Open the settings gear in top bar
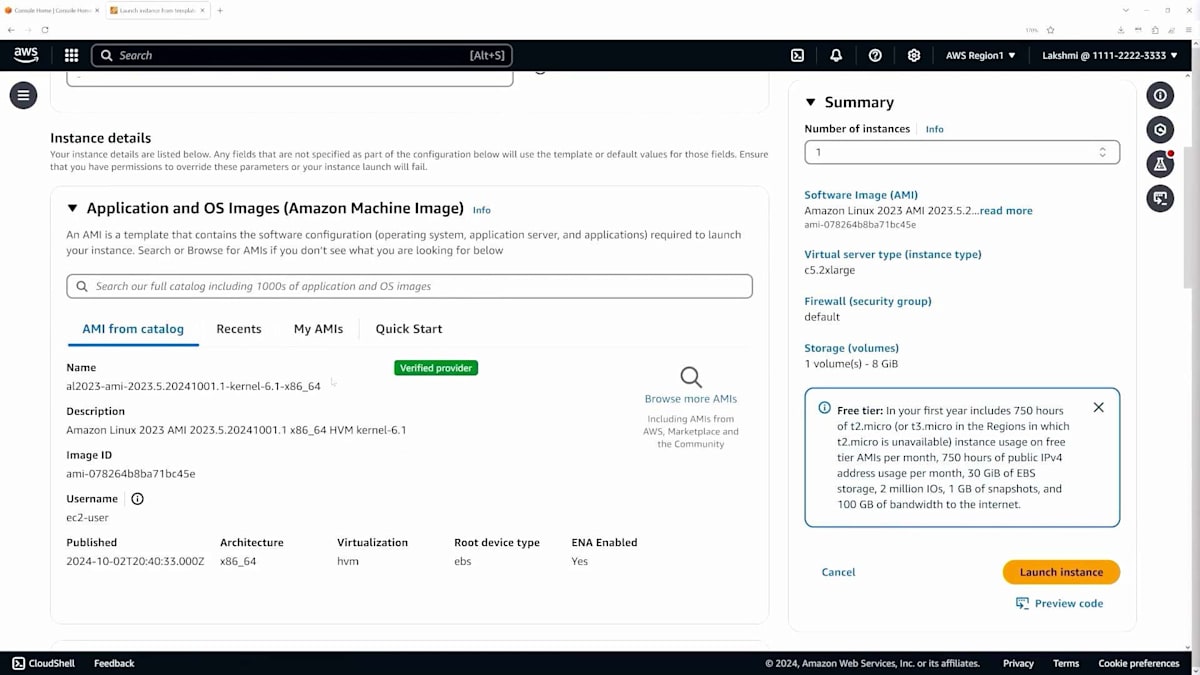The height and width of the screenshot is (675, 1200). point(914,56)
